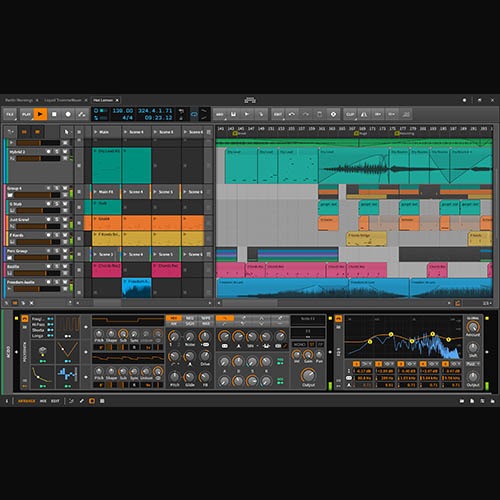
Task: Switch to the MIX view
Action: (x=43, y=401)
